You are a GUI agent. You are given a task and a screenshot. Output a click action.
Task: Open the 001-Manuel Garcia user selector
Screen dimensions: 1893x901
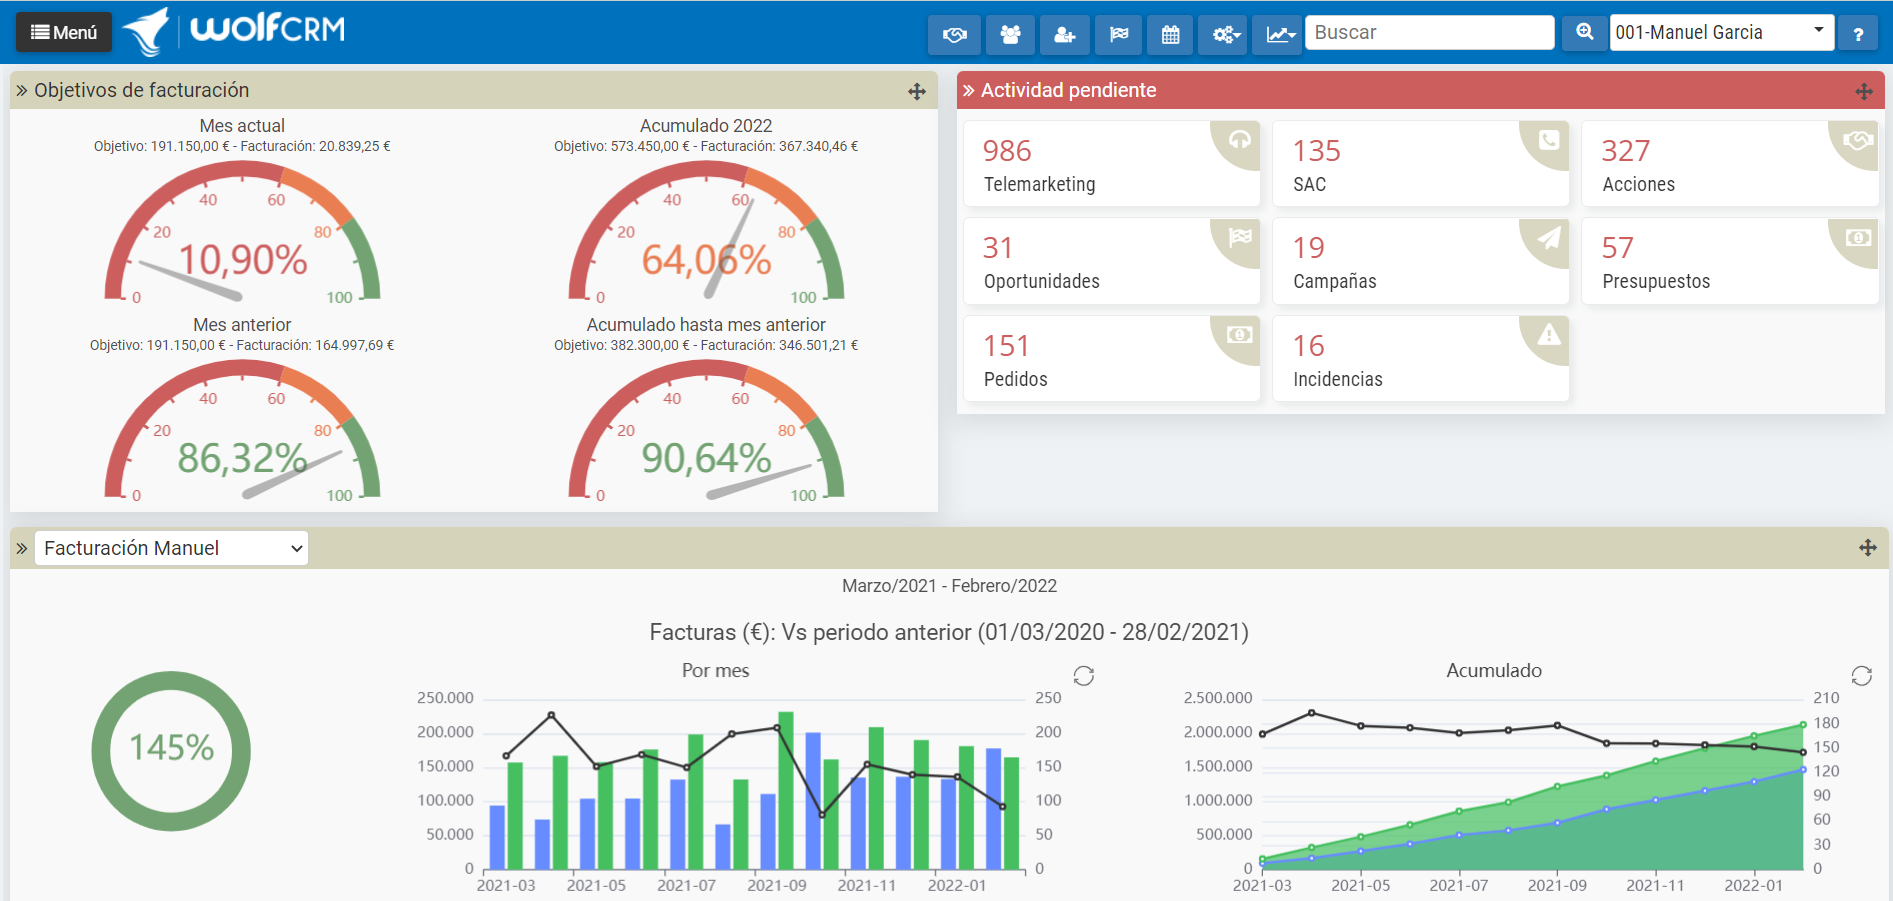coord(1720,33)
